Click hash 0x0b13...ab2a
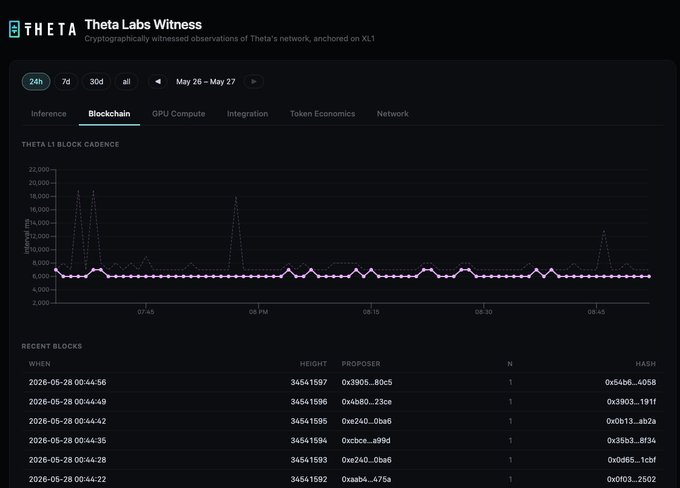The width and height of the screenshot is (680, 488). [x=631, y=421]
